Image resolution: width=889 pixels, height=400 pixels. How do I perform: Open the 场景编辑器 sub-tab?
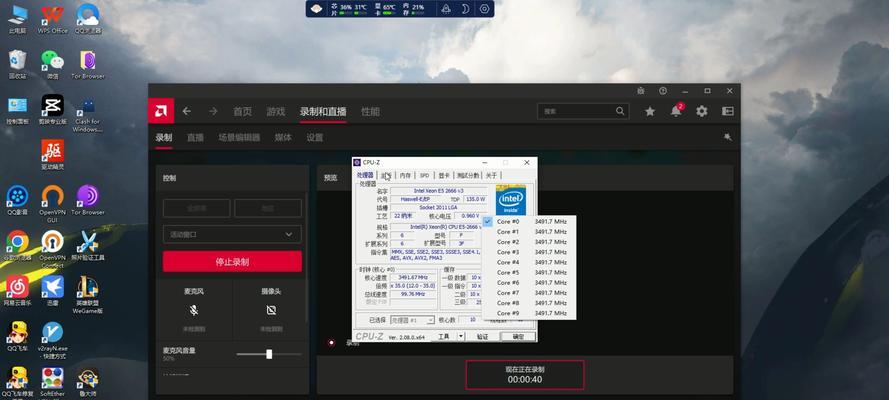(x=239, y=138)
